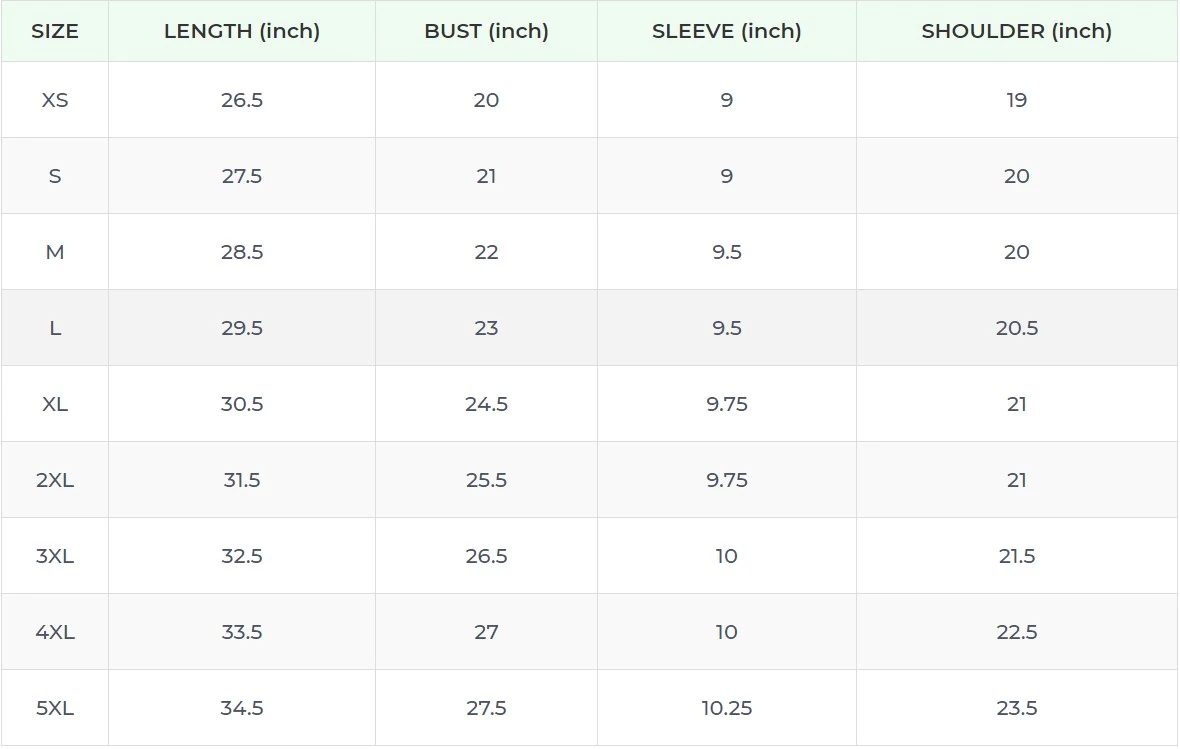Image resolution: width=1180 pixels, height=749 pixels.
Task: Select the S size cell
Action: (55, 176)
